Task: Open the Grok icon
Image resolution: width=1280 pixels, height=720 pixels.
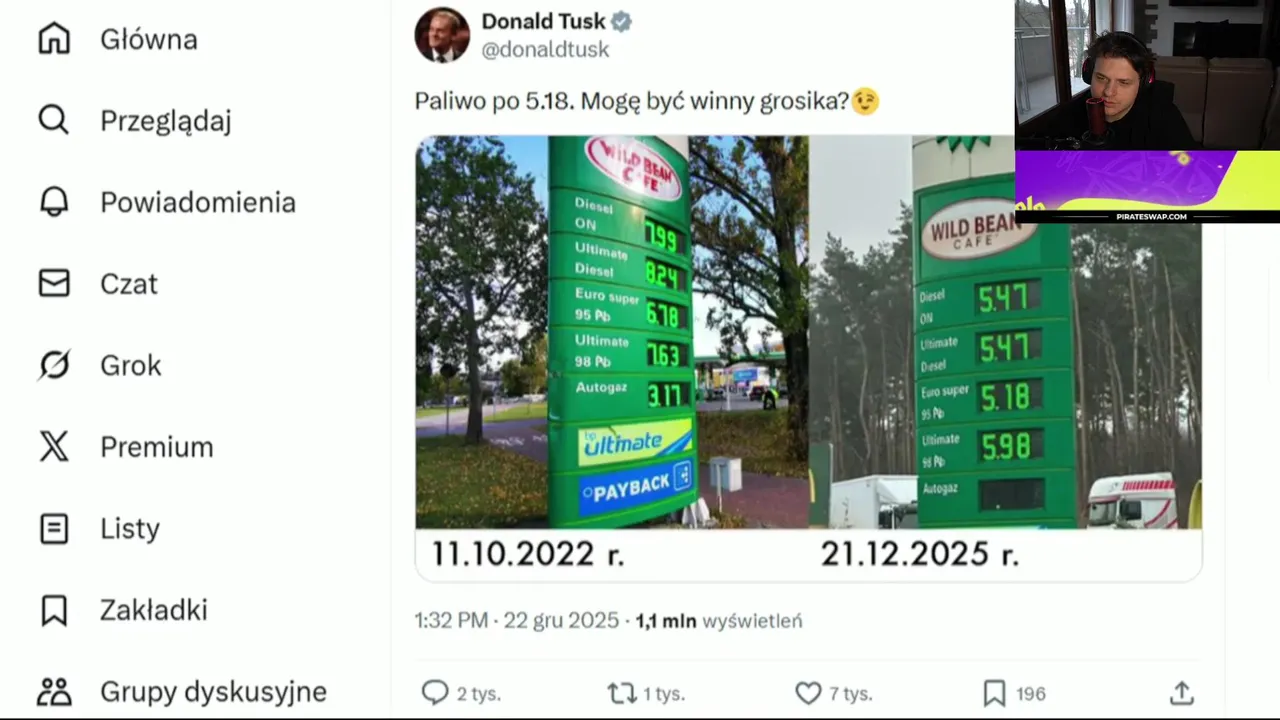Action: pos(54,365)
